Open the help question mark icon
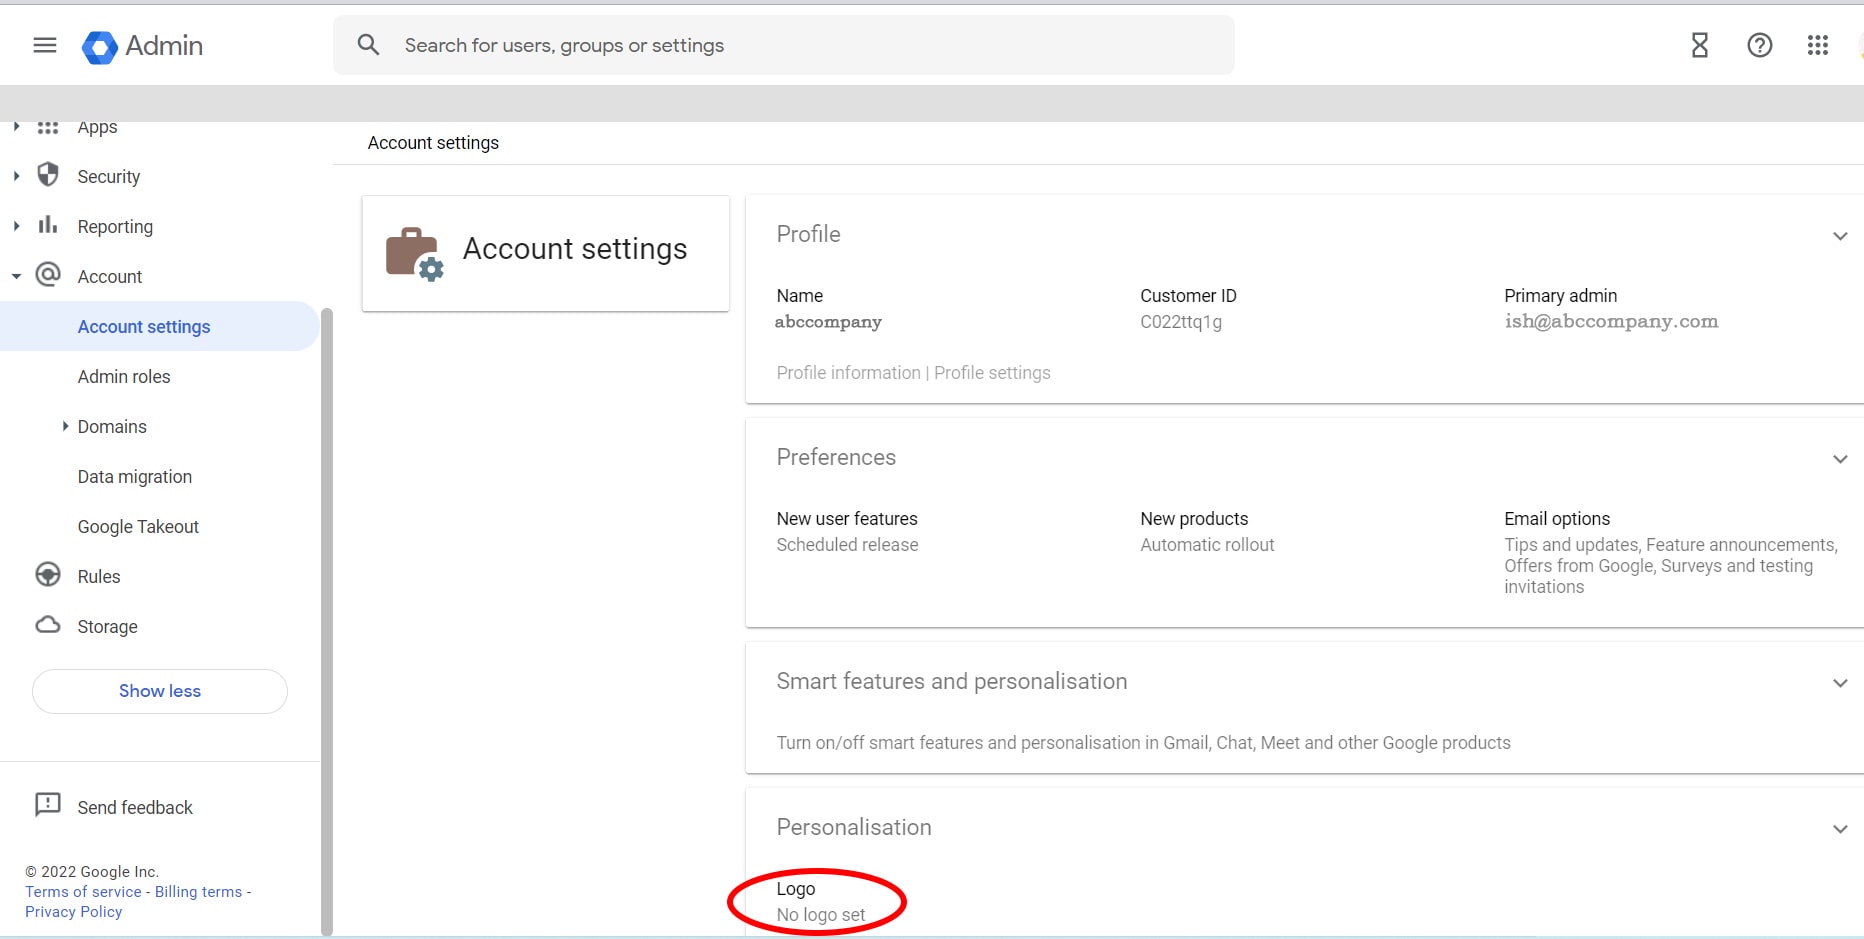The height and width of the screenshot is (939, 1864). pos(1760,45)
